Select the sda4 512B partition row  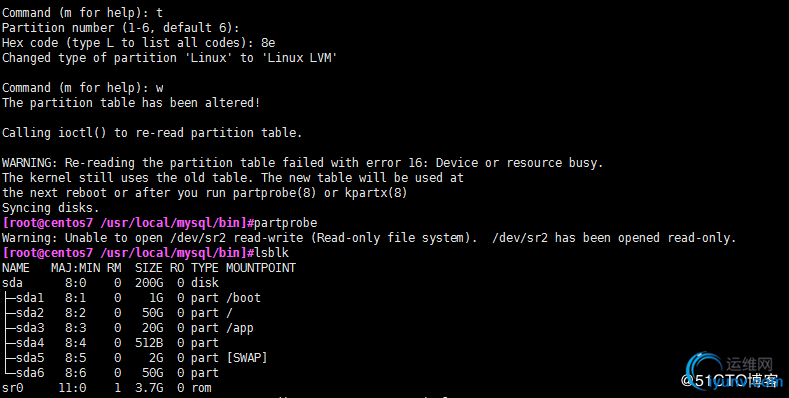pyautogui.click(x=111, y=343)
